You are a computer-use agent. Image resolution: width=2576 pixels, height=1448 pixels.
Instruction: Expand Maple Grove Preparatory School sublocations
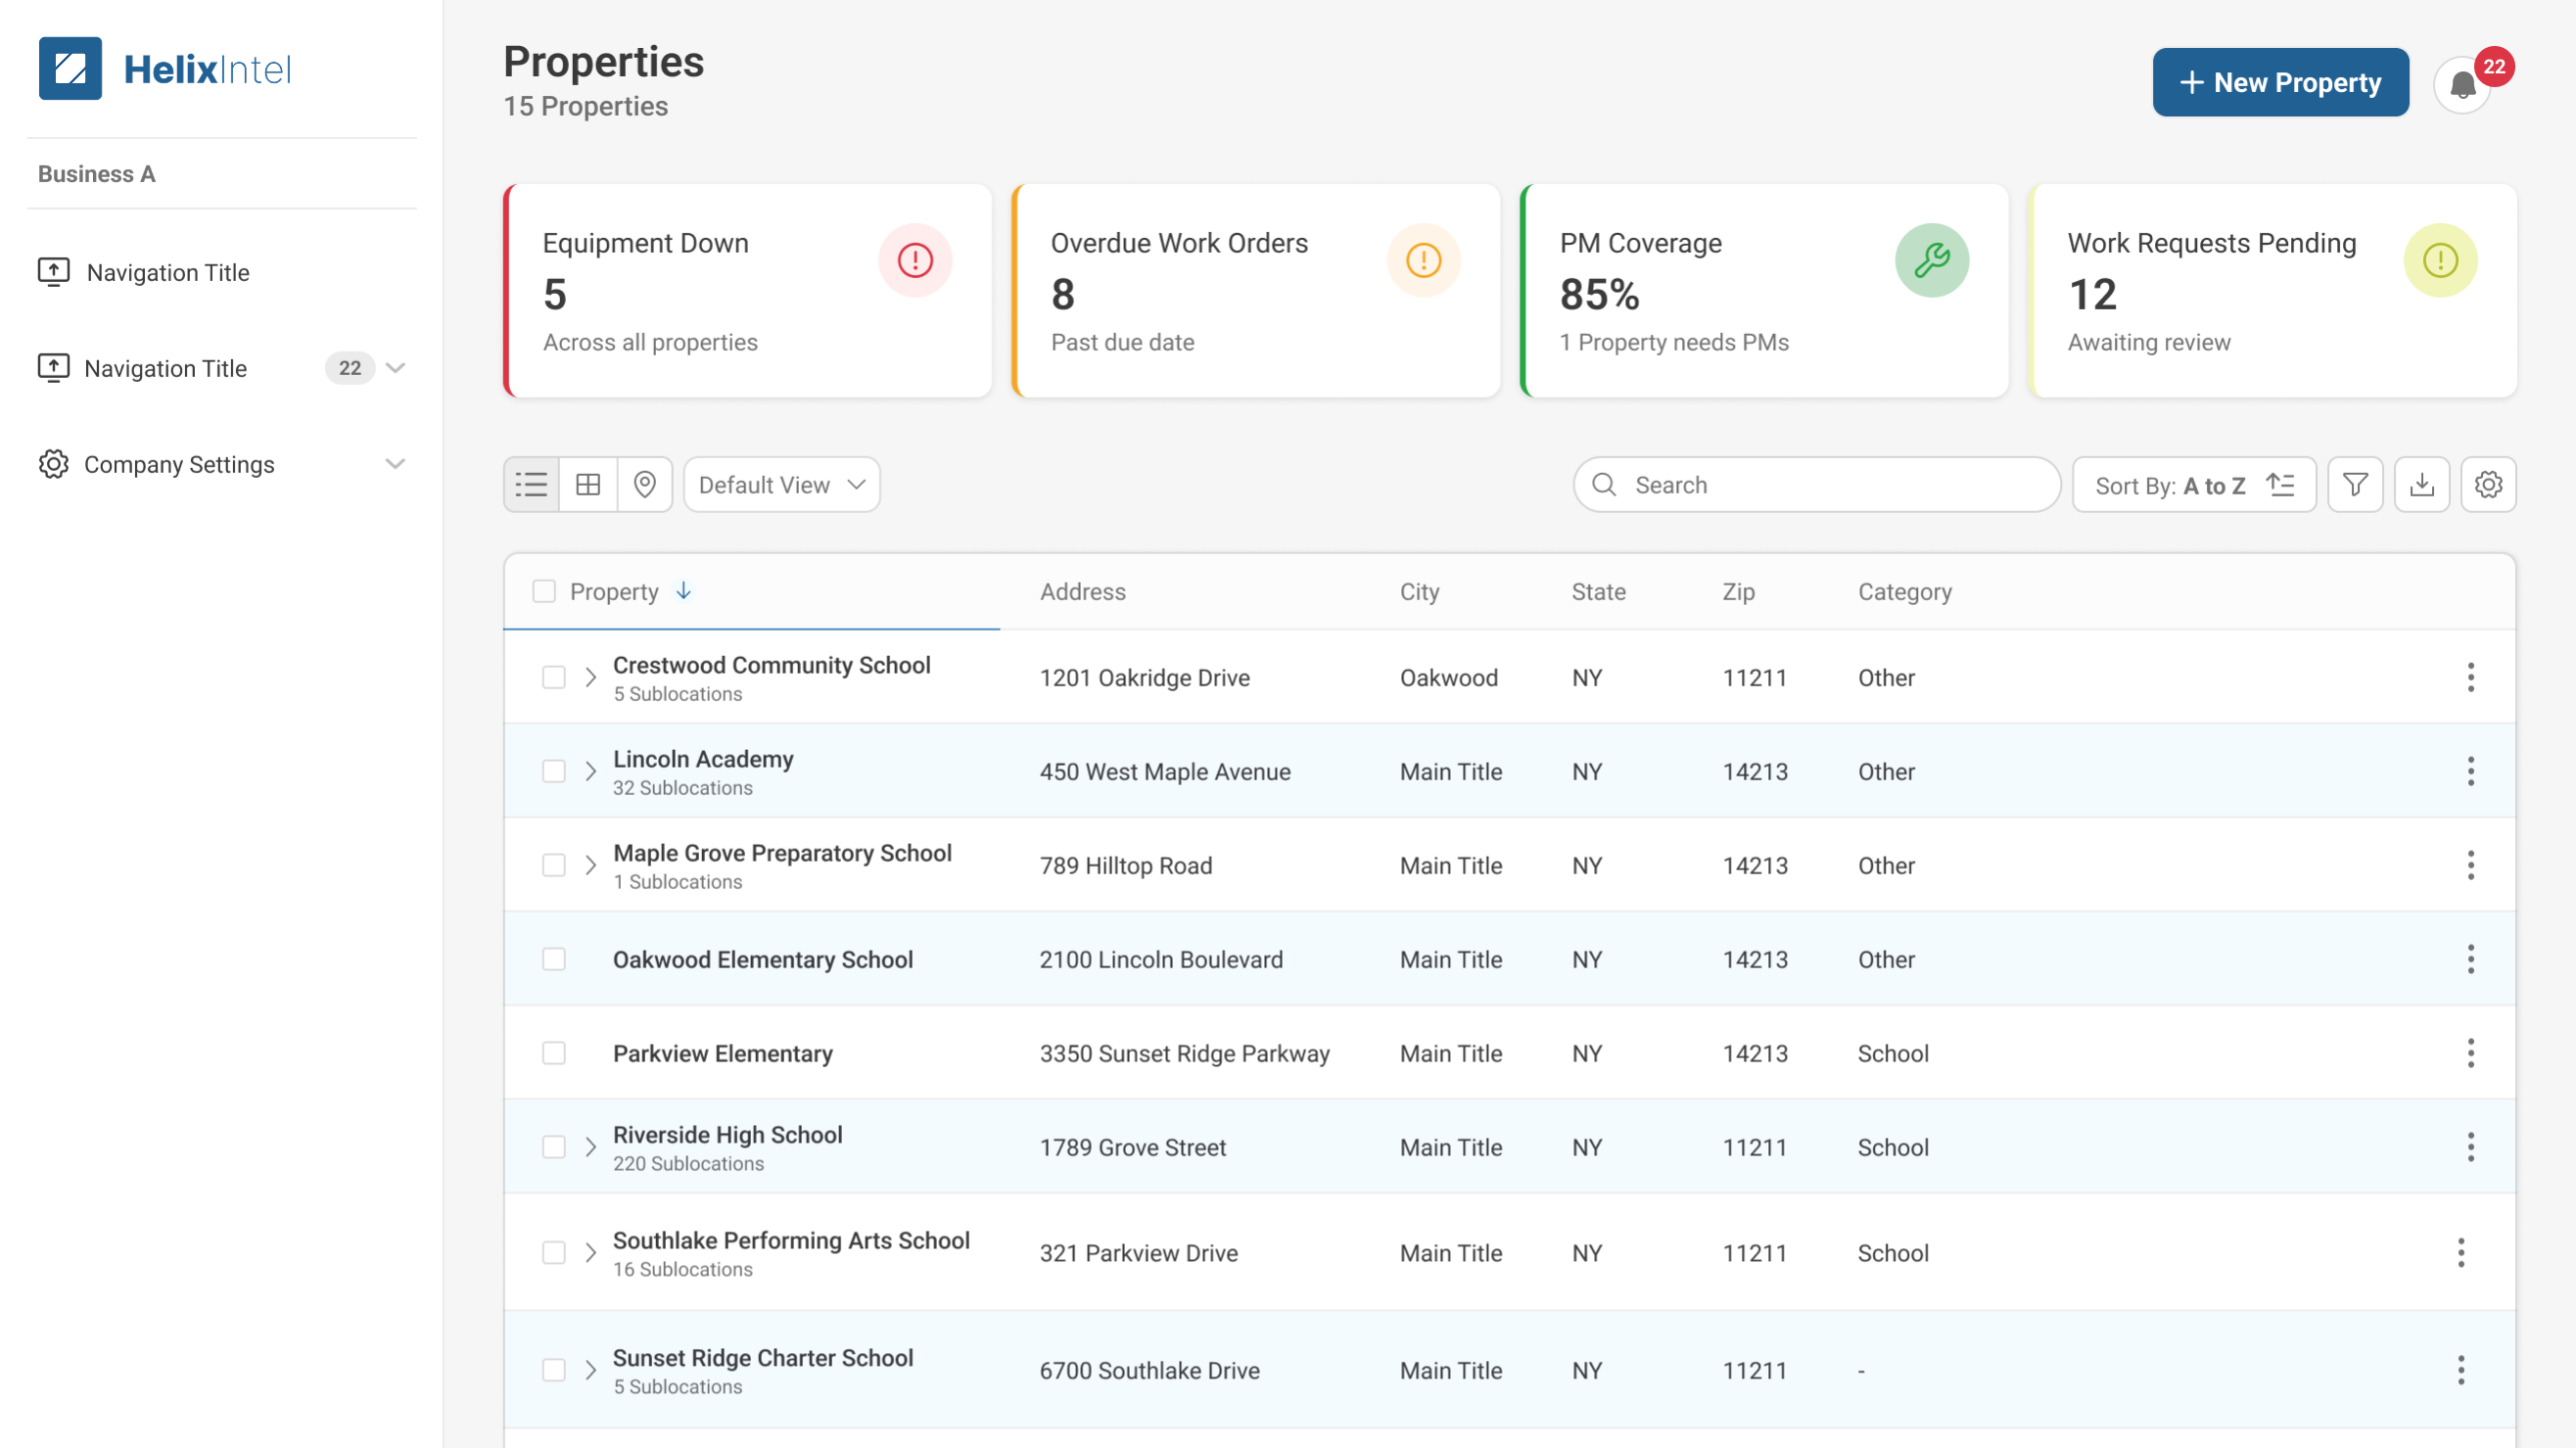pyautogui.click(x=591, y=865)
